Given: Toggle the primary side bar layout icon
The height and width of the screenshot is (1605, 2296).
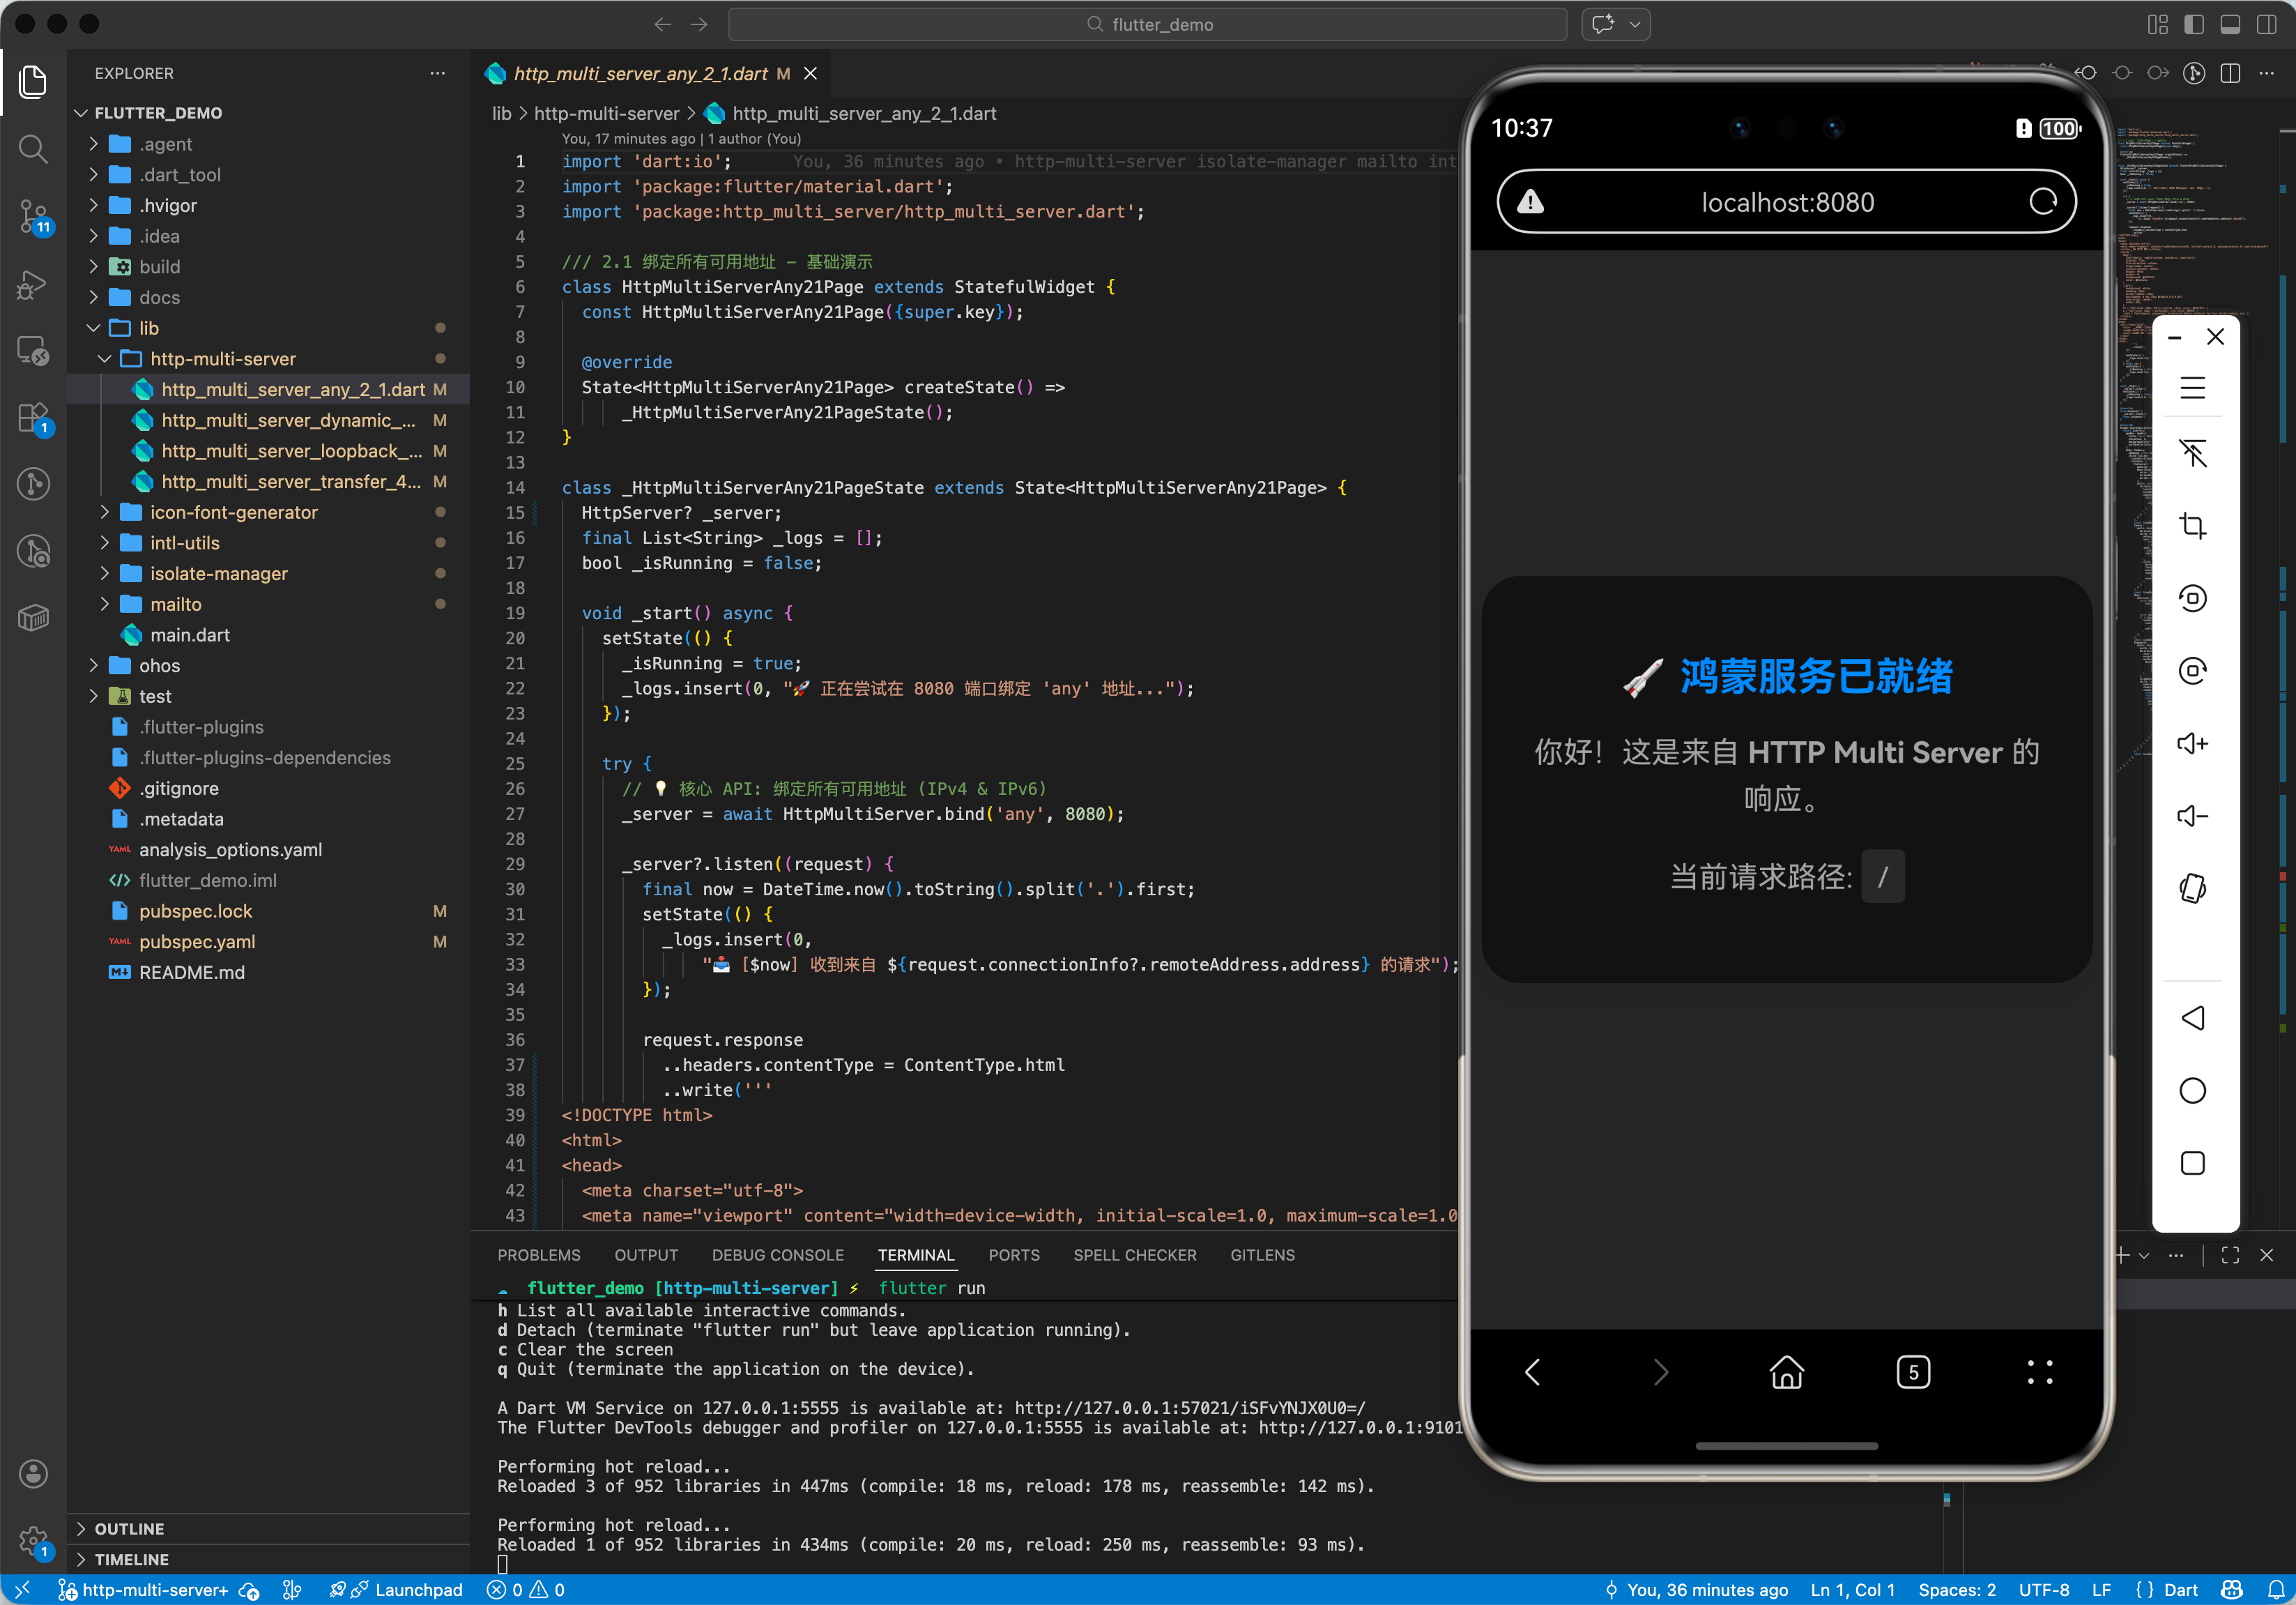Looking at the screenshot, I should (2194, 24).
